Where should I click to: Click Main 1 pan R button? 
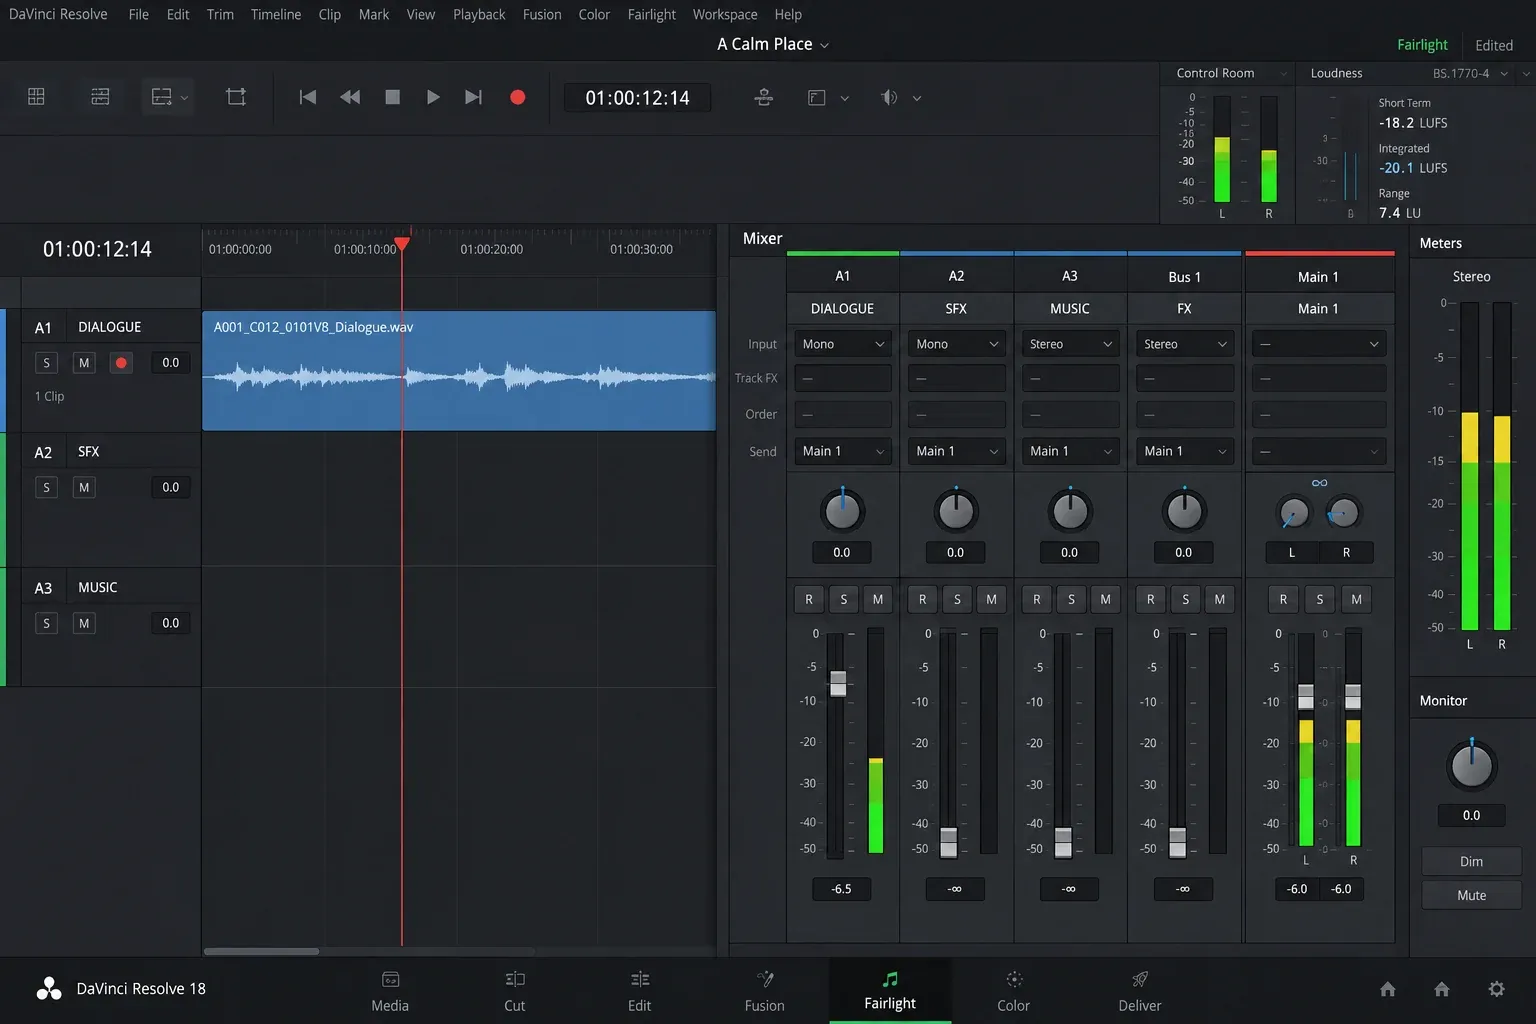(1346, 552)
